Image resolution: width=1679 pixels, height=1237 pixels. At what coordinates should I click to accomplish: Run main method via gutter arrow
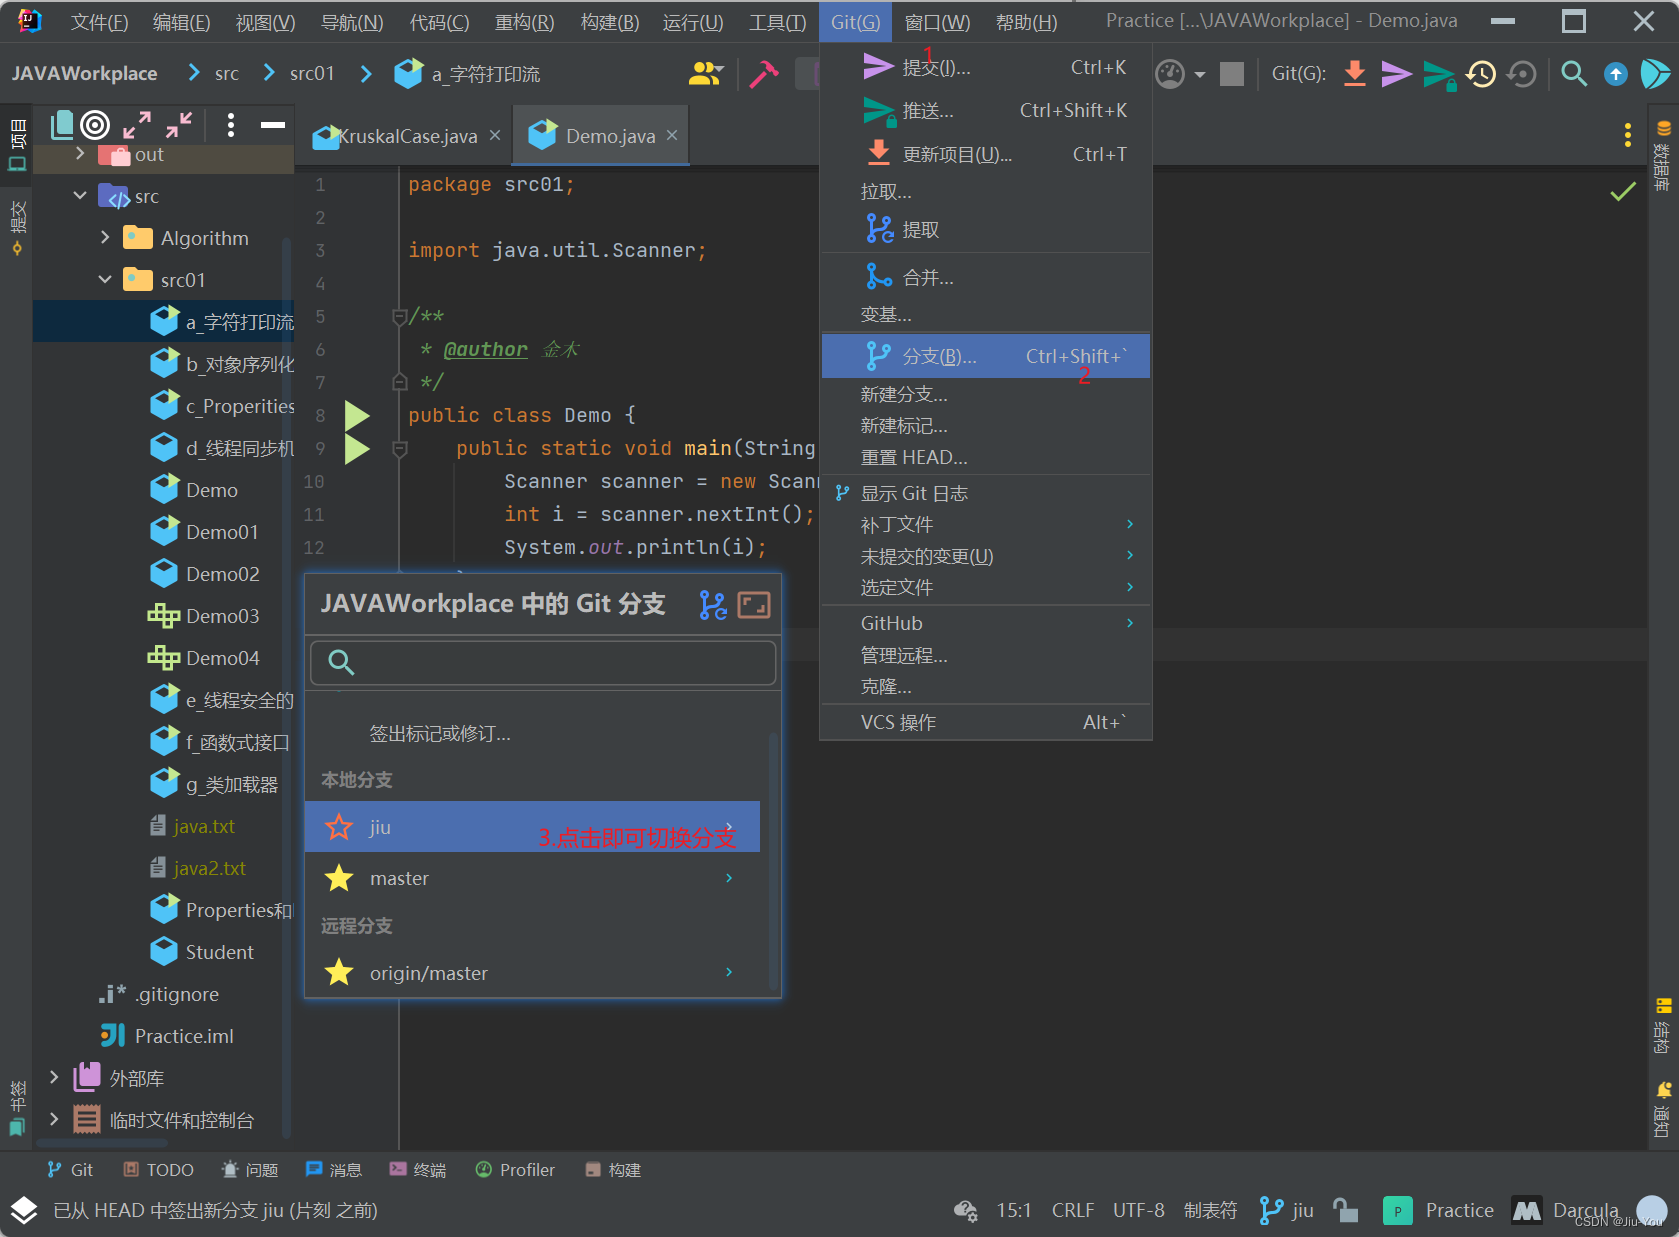[x=357, y=448]
